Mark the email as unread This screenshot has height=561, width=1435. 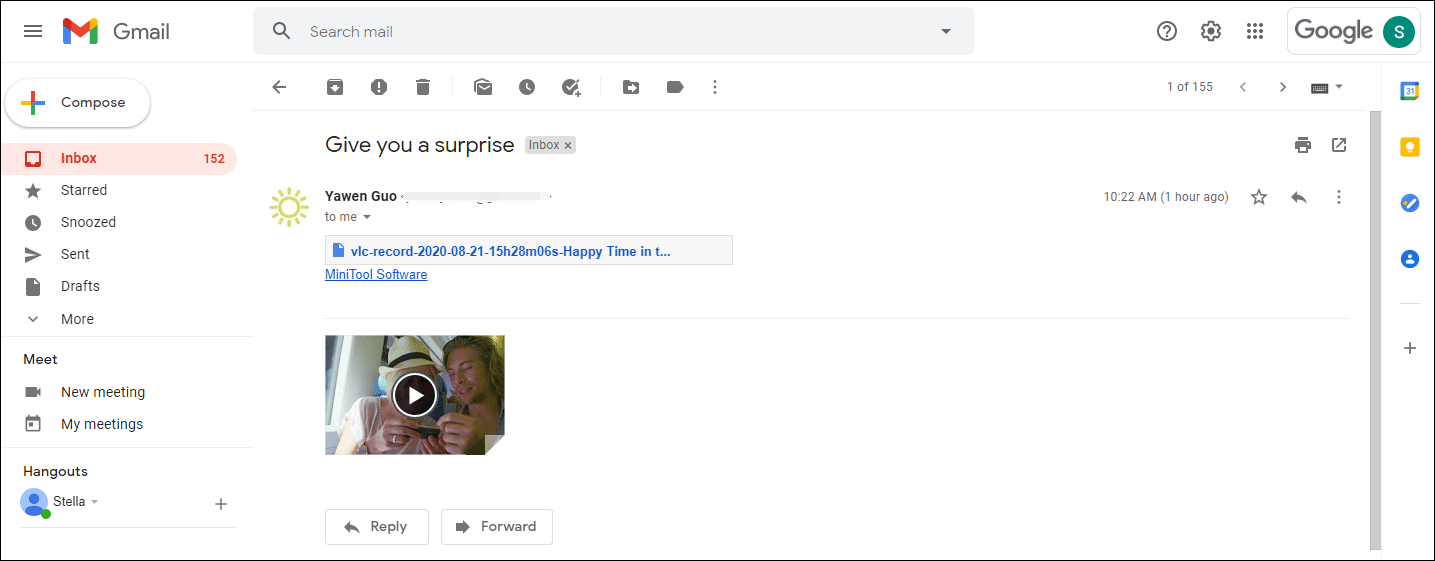click(483, 87)
